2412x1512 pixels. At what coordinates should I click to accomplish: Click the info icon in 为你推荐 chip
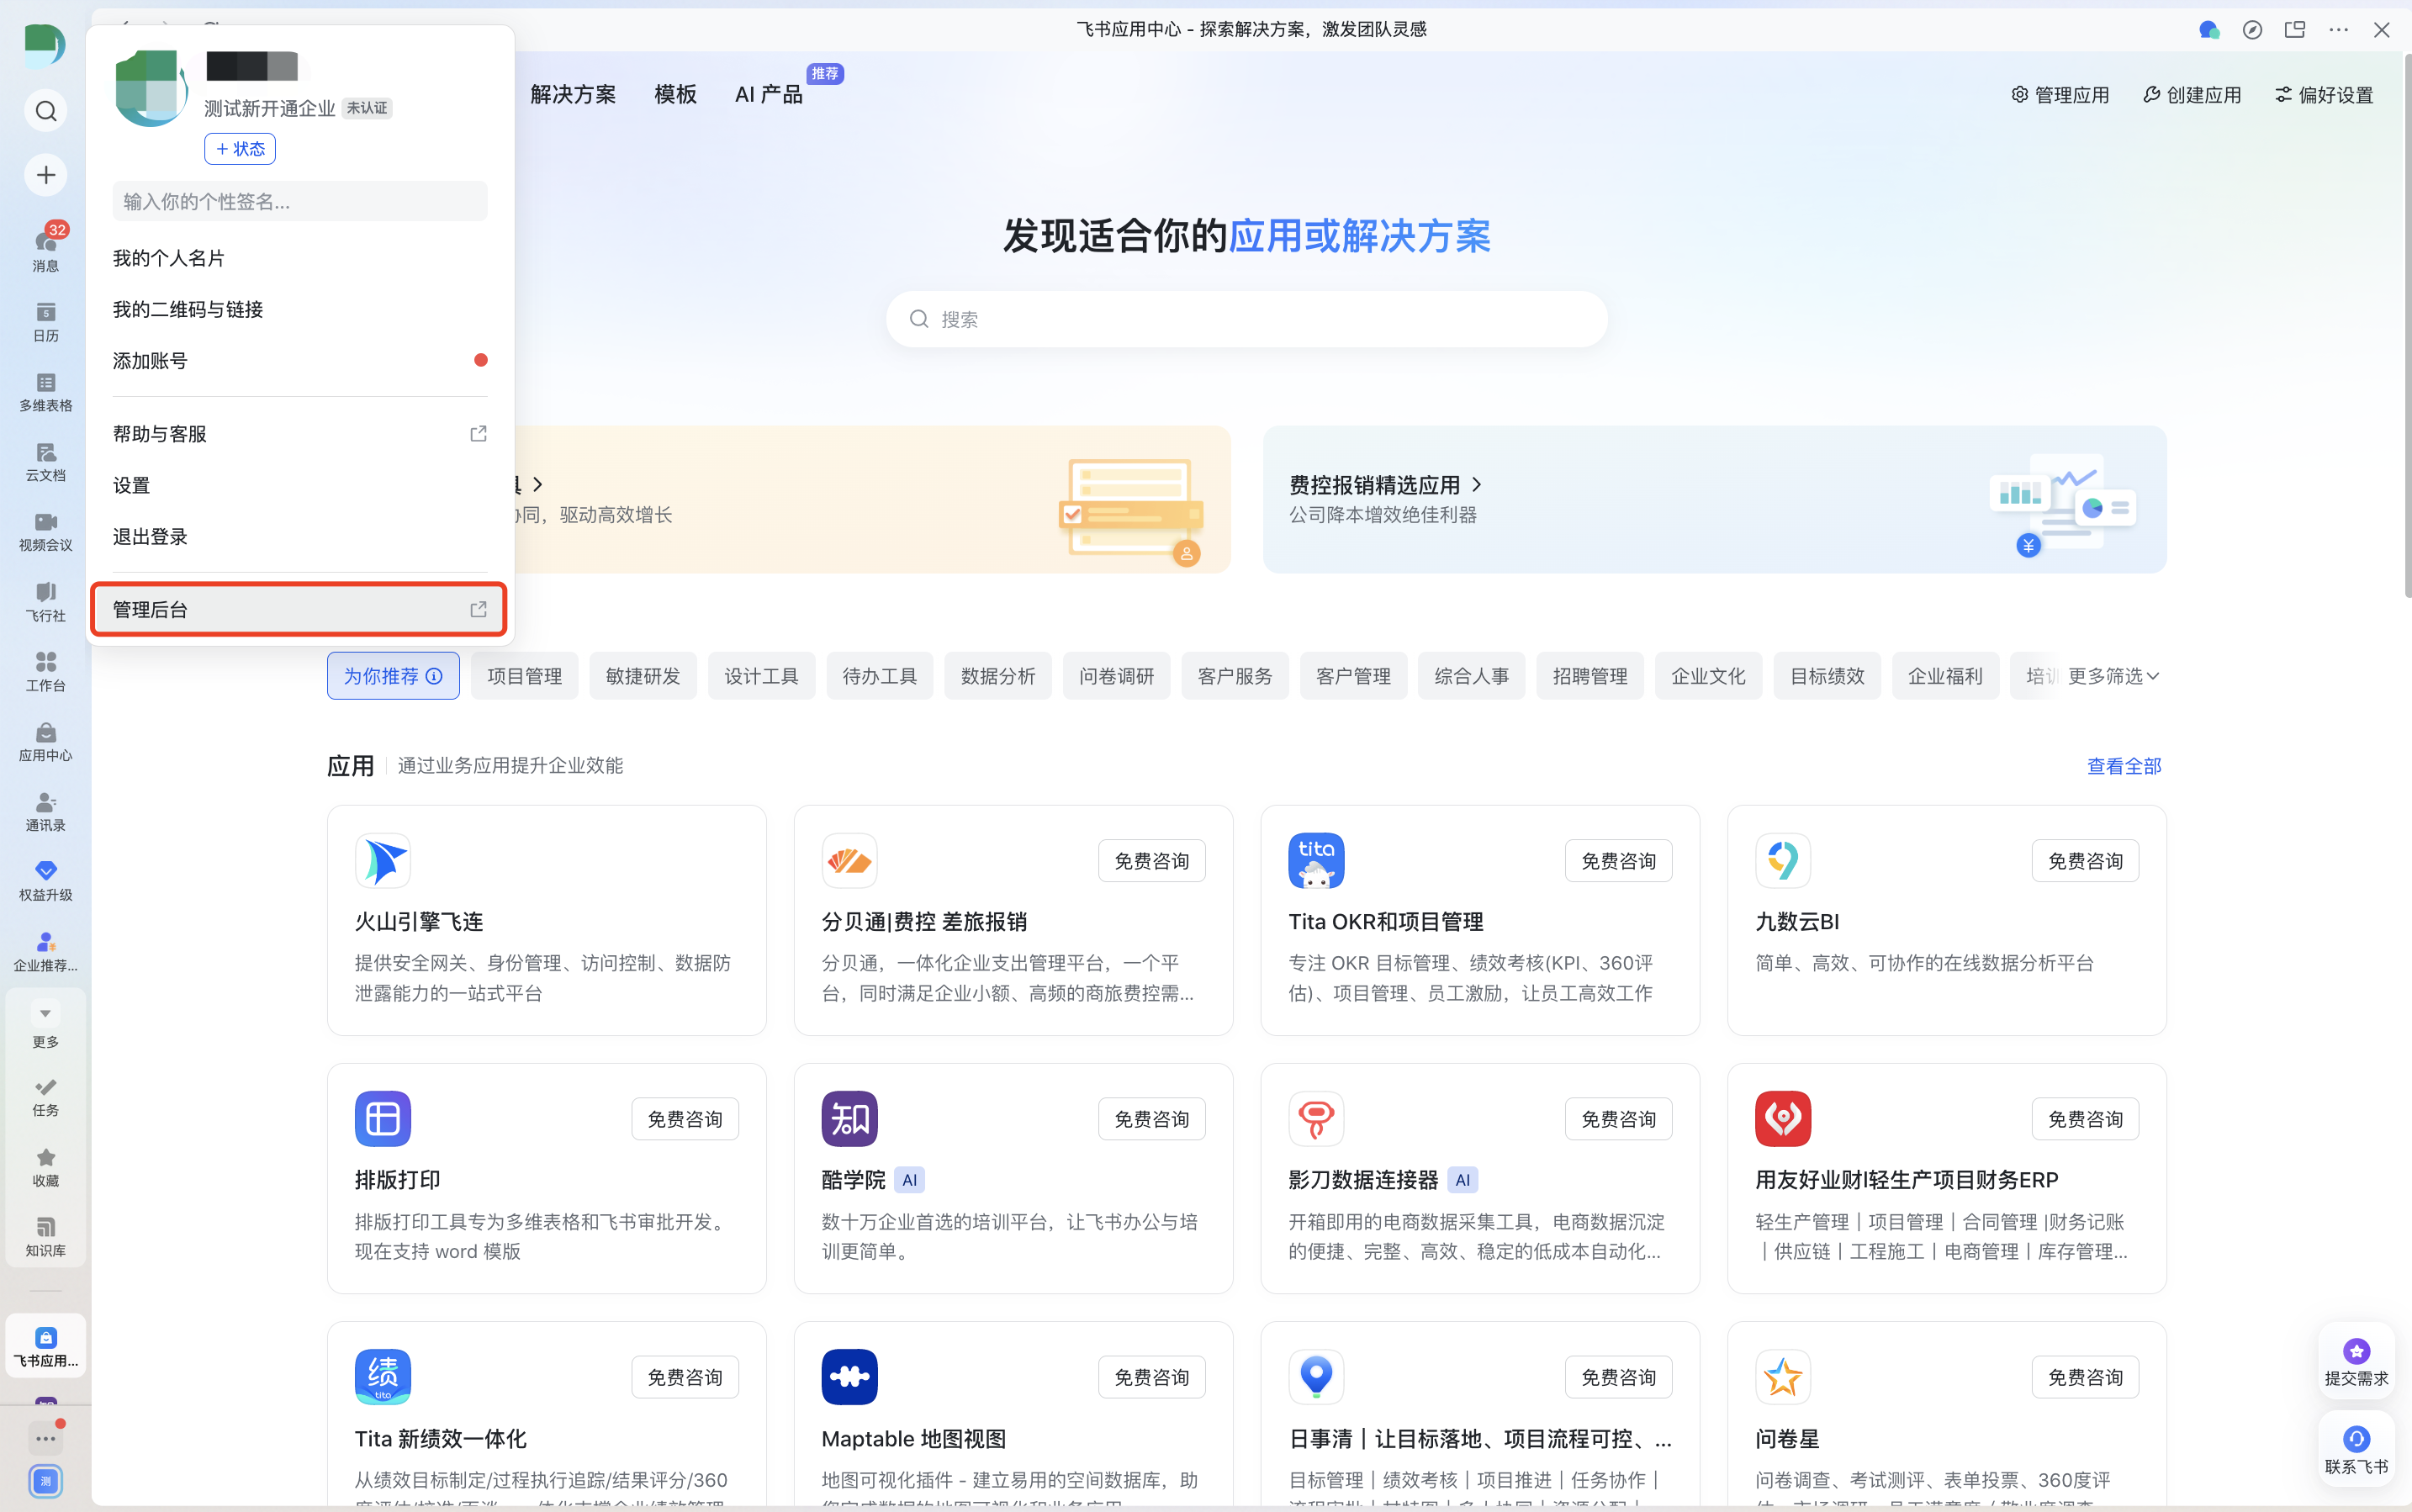pos(434,676)
